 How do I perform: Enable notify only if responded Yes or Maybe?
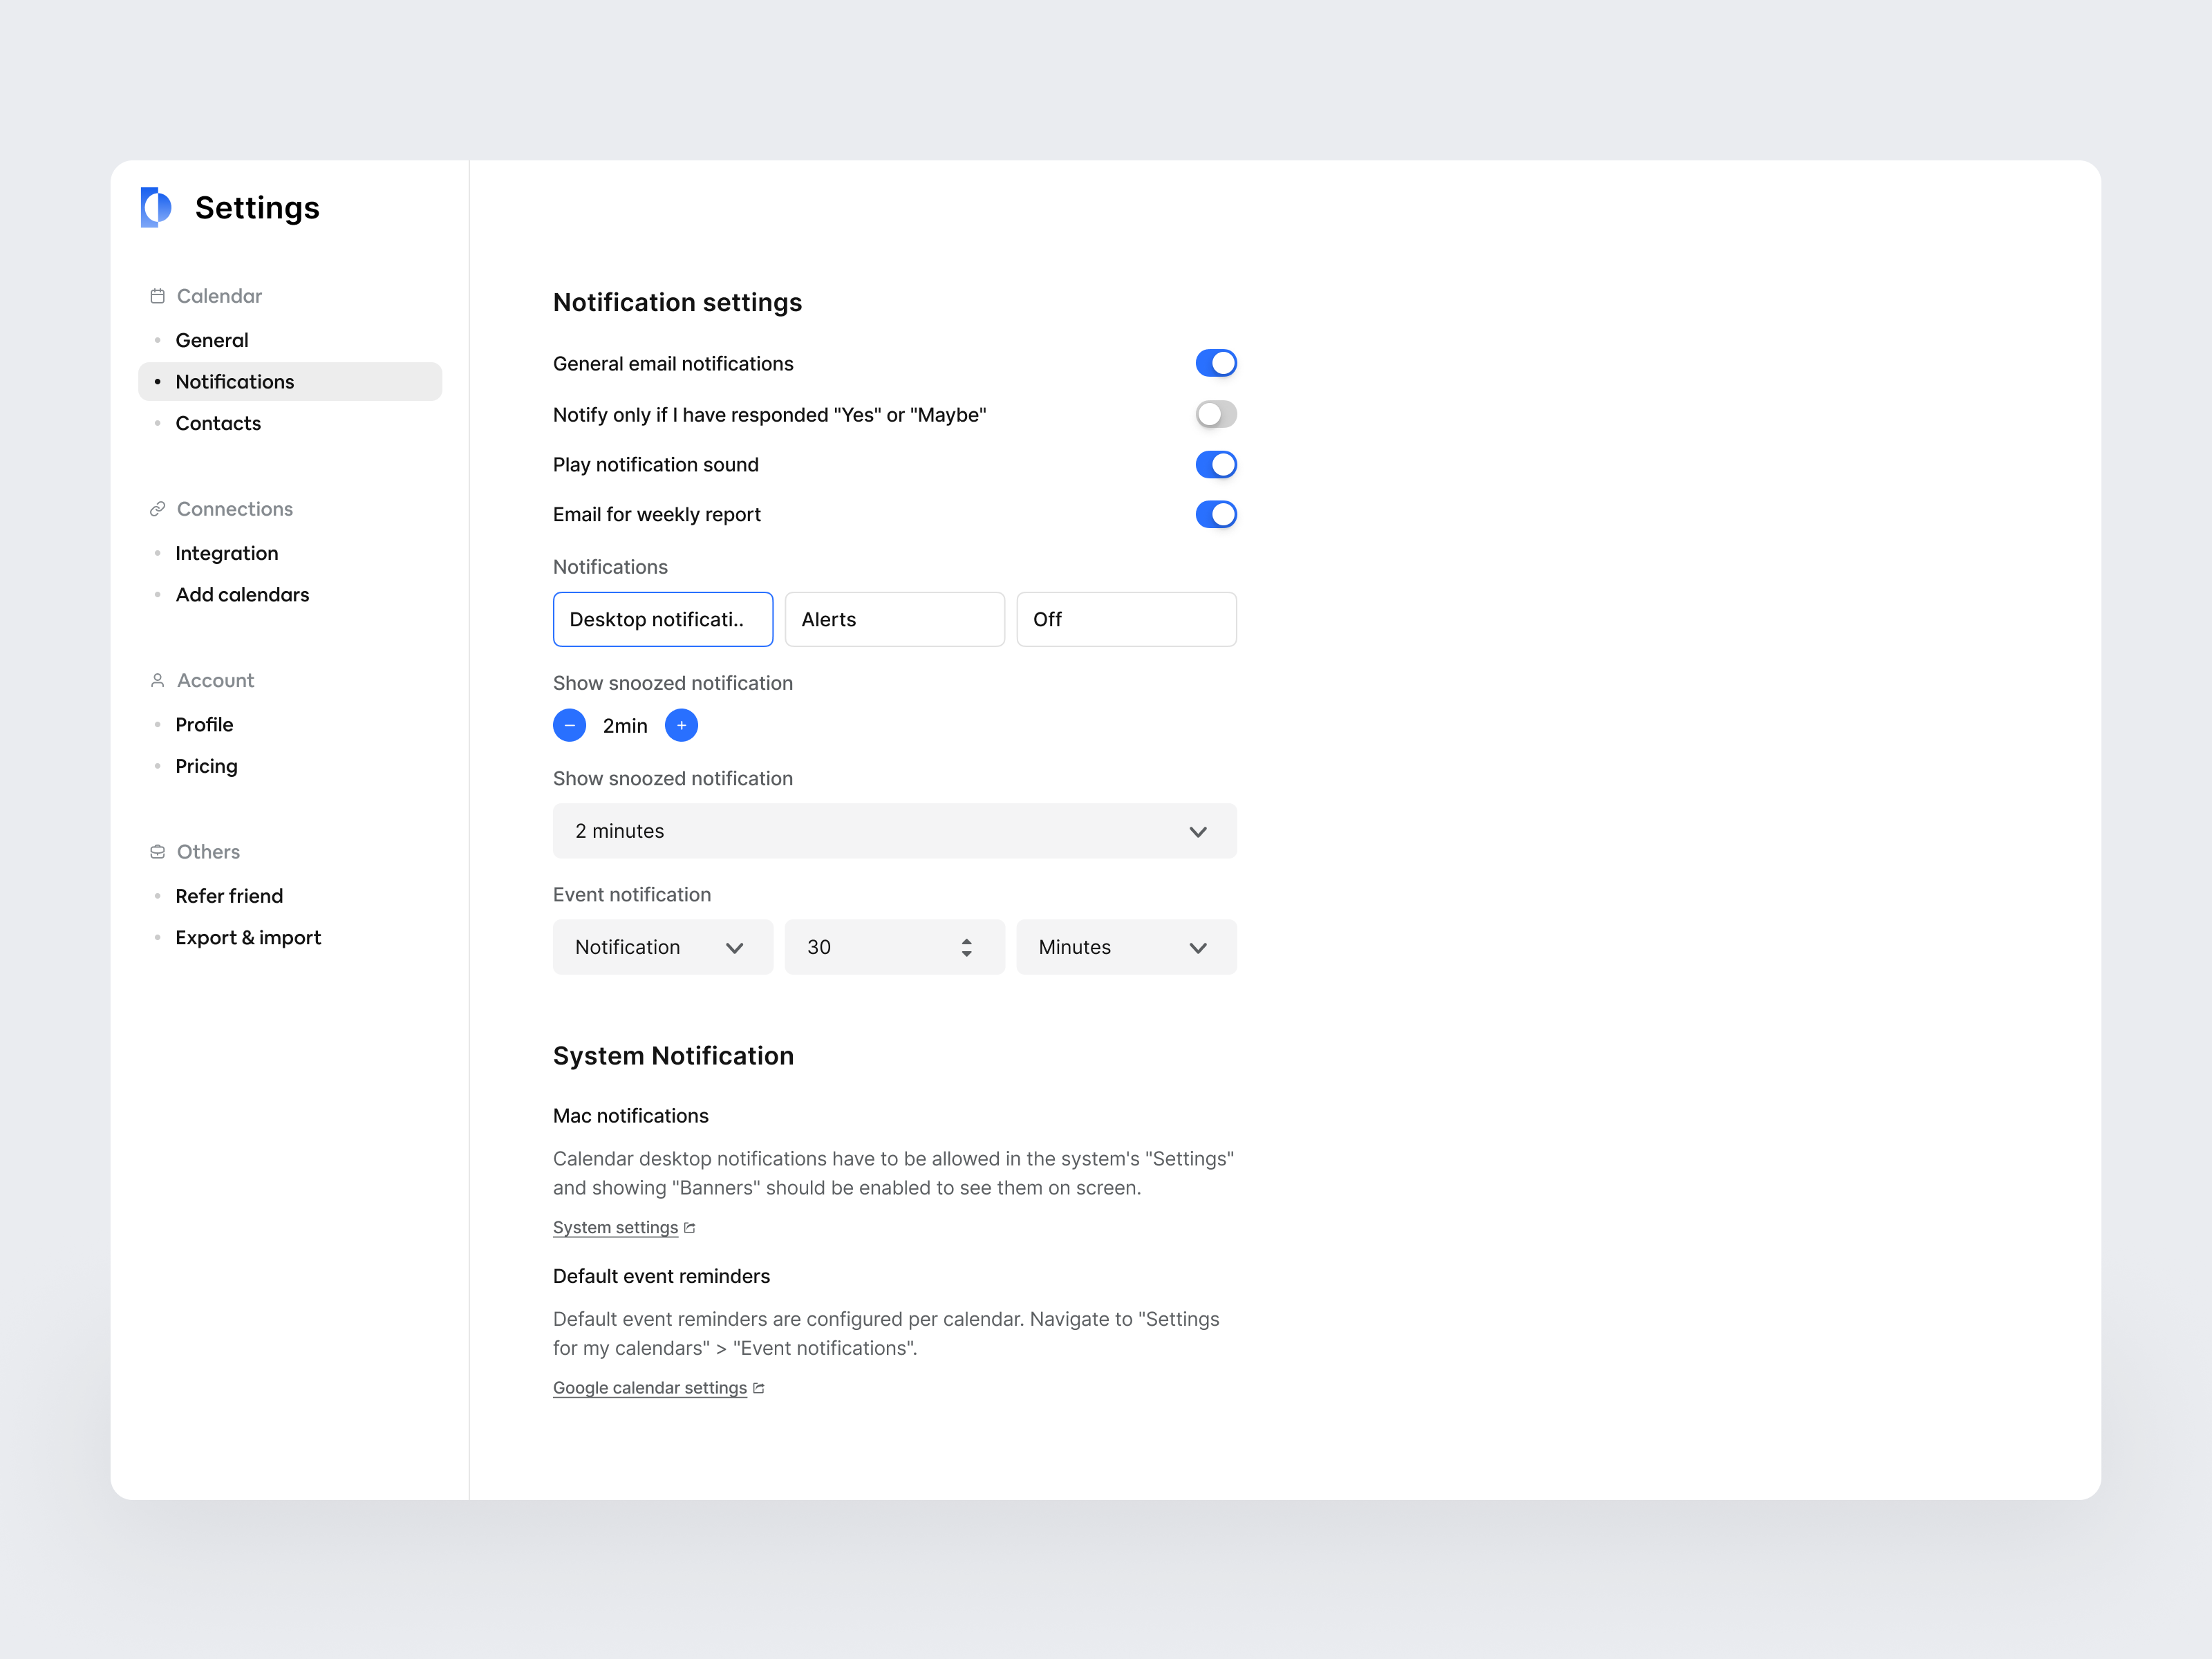(x=1216, y=414)
